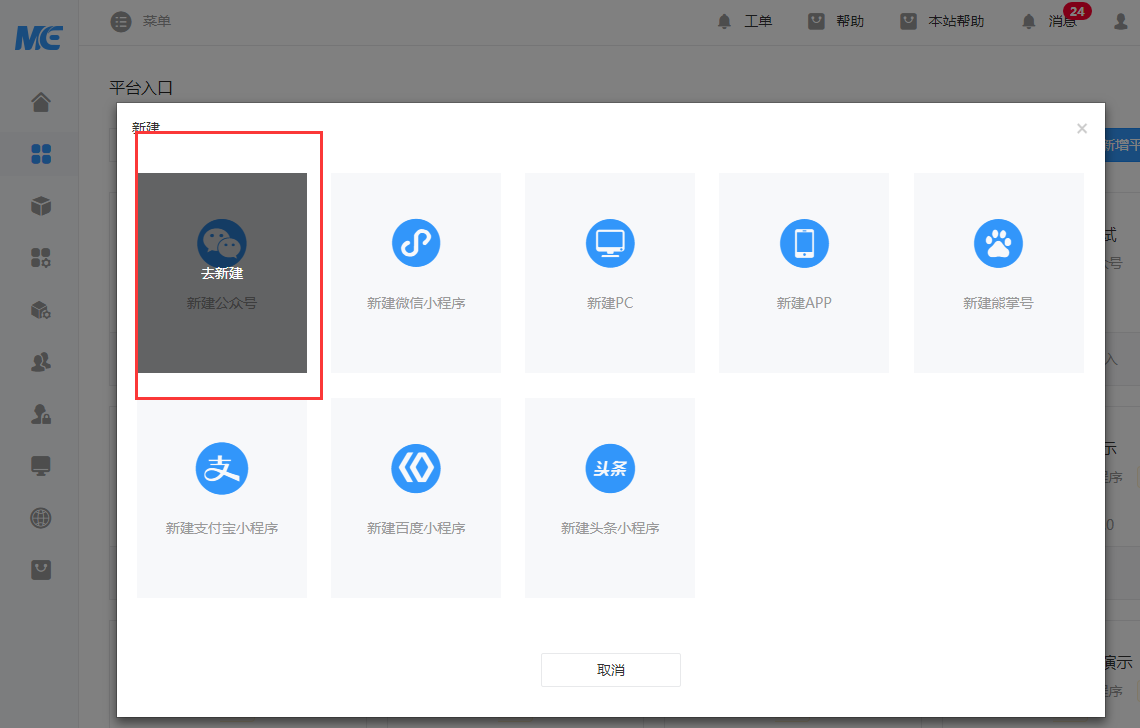Click the bag icon next to 本站帮助
This screenshot has width=1140, height=728.
[908, 22]
